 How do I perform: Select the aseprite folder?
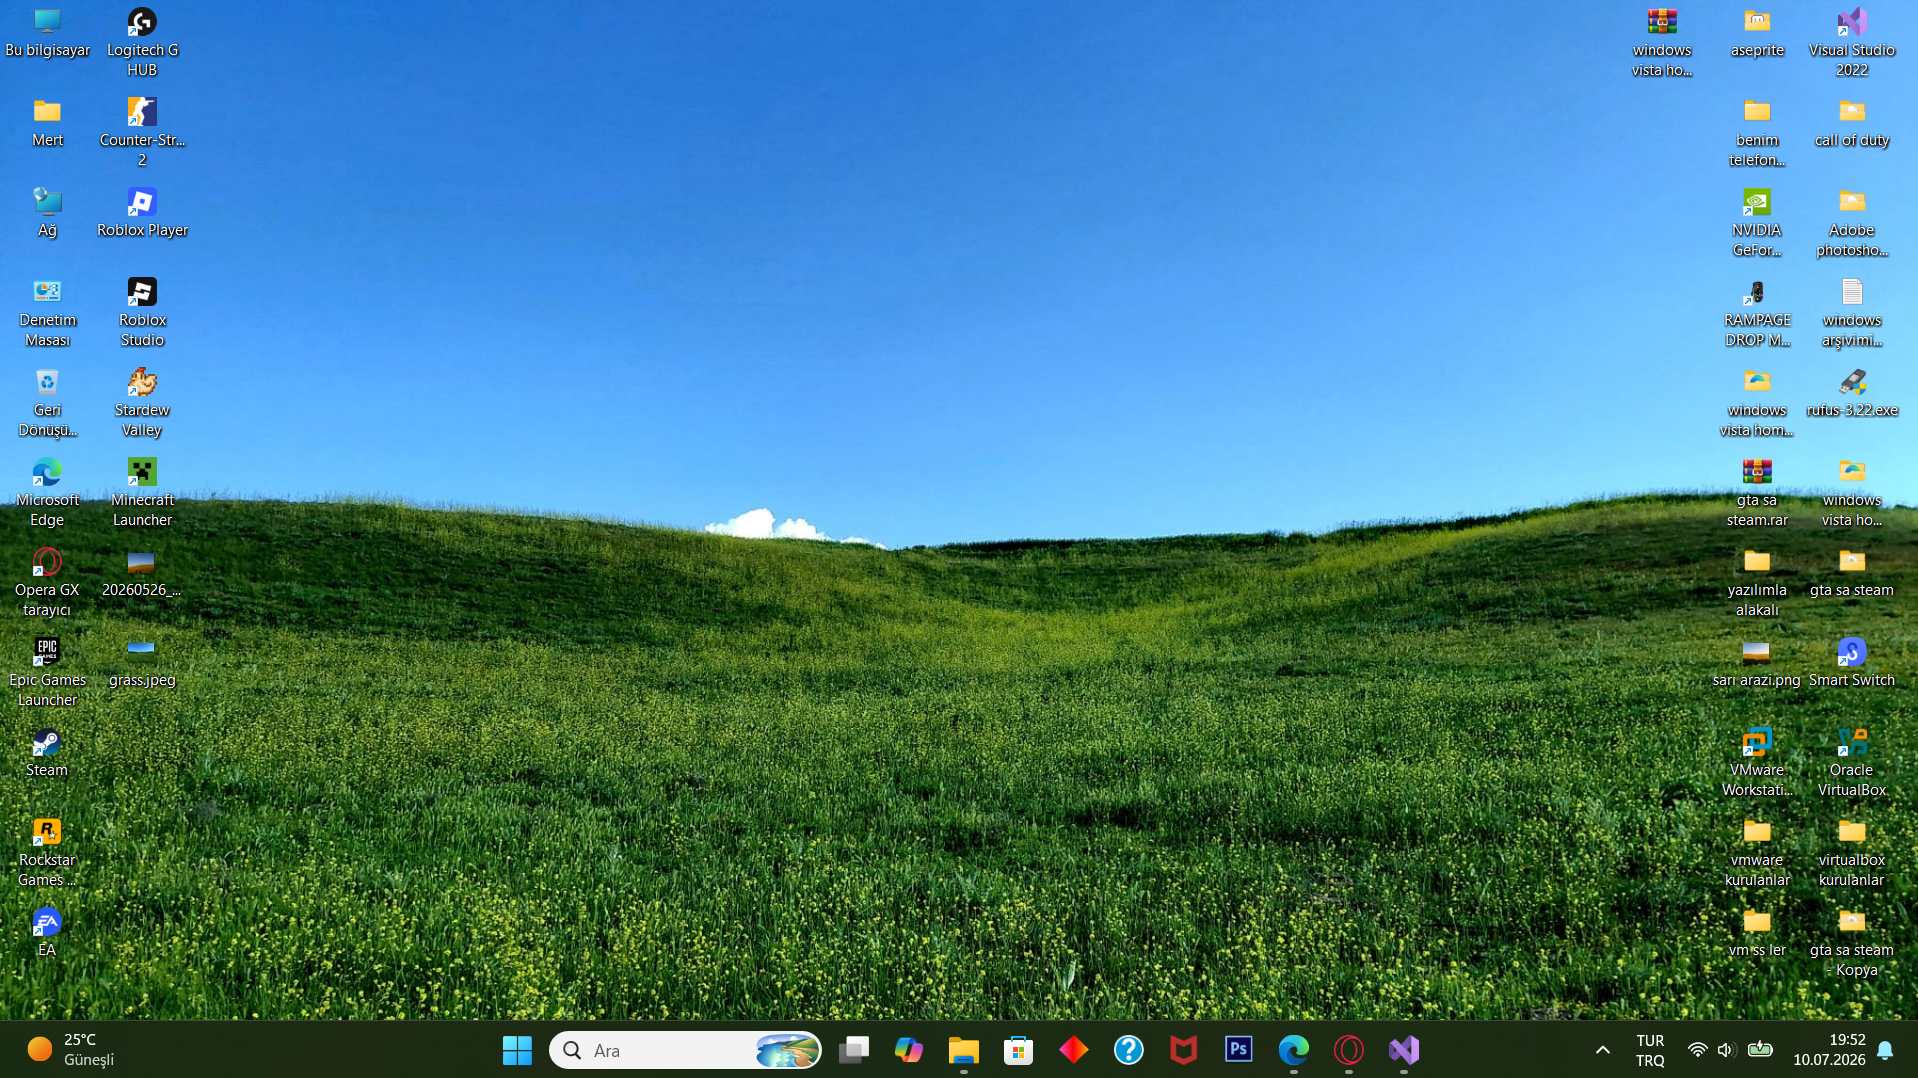[1757, 34]
